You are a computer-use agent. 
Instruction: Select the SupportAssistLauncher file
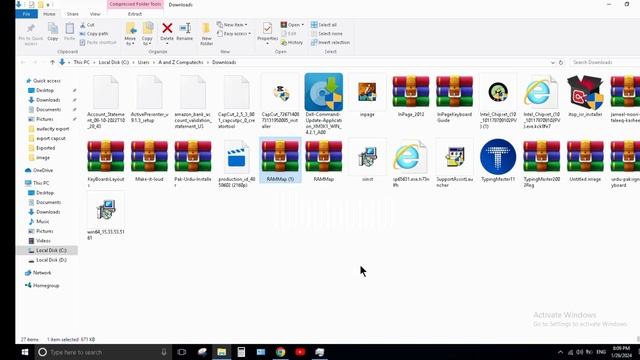pos(454,163)
